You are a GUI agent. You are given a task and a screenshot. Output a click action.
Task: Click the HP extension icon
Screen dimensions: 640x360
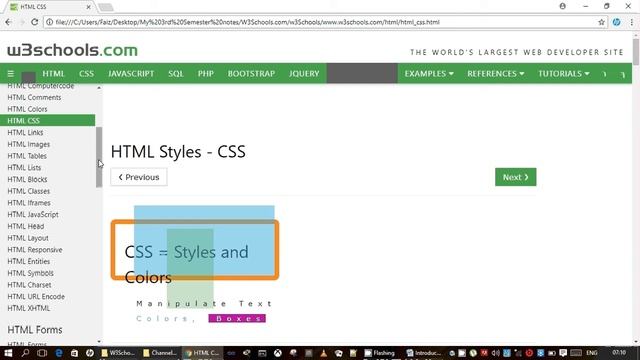click(616, 22)
